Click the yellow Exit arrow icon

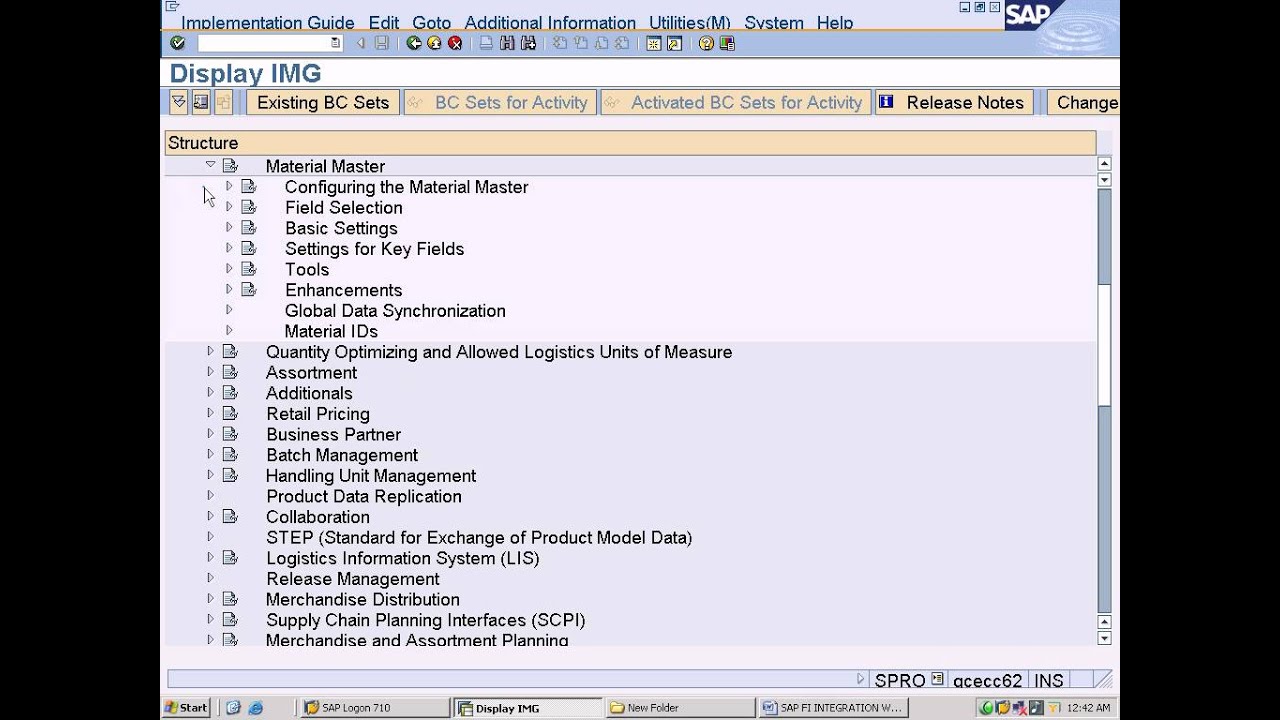coord(434,43)
